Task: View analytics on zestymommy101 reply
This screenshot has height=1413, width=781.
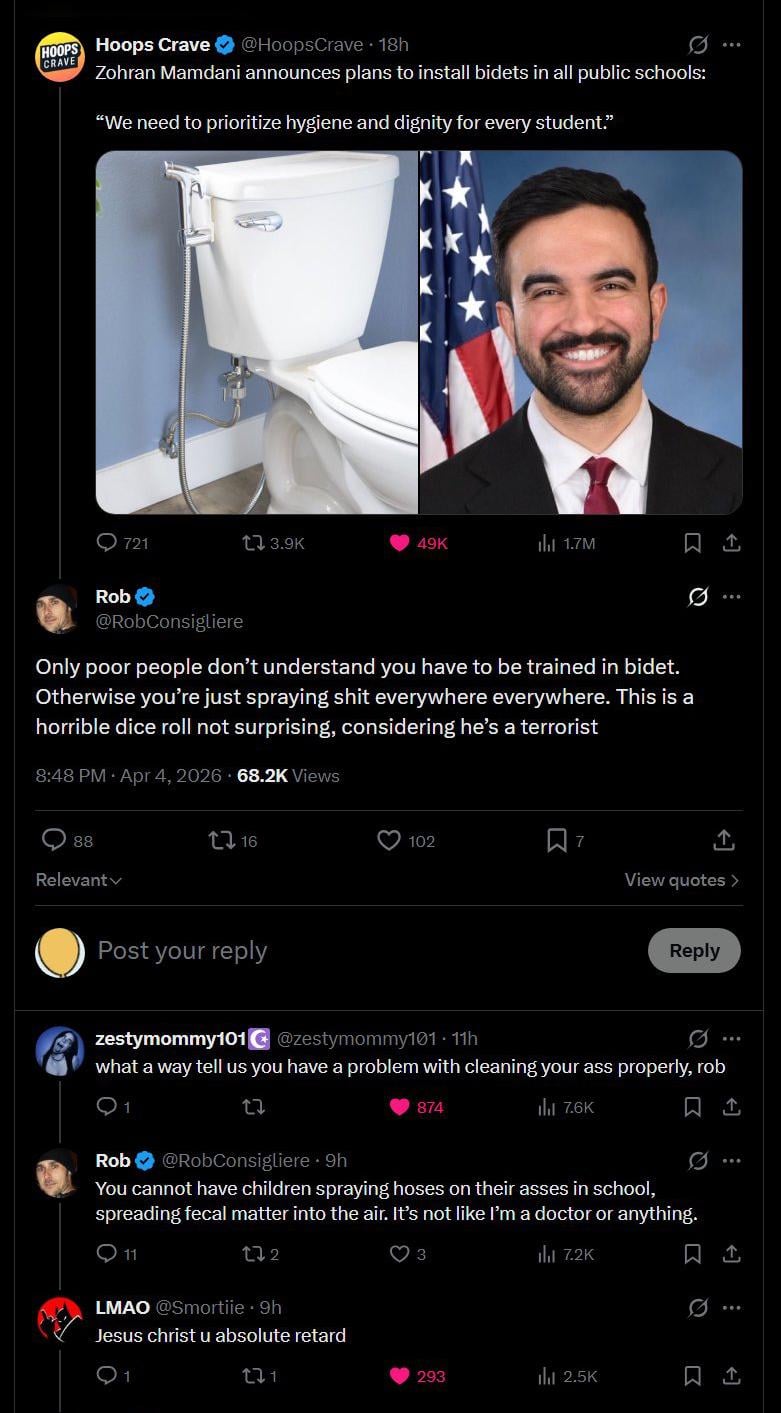Action: pos(565,1107)
